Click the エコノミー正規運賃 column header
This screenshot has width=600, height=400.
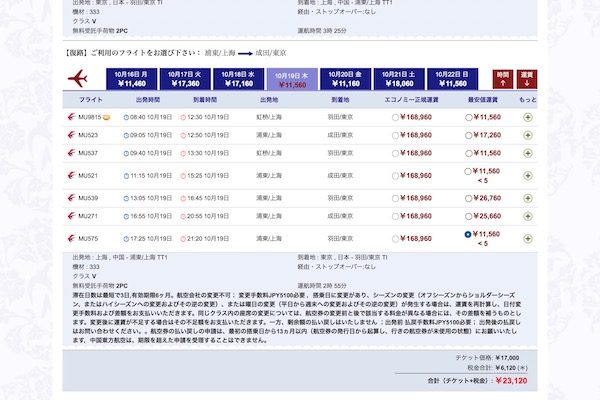point(411,100)
